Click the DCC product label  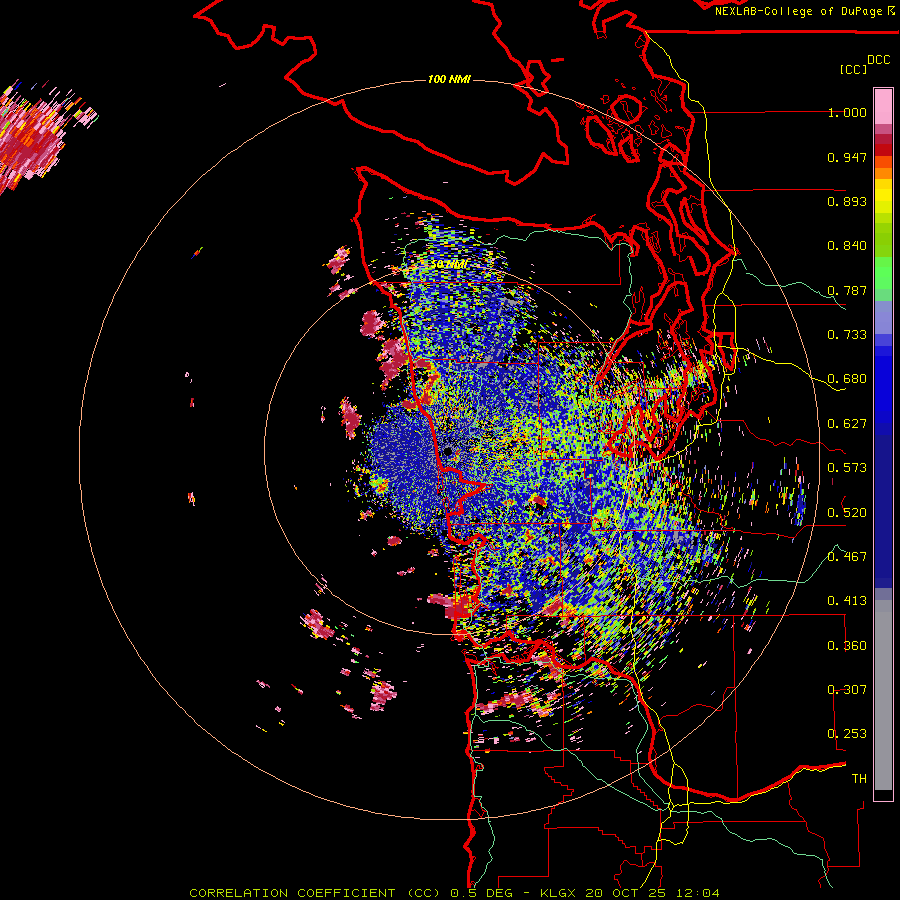878,60
